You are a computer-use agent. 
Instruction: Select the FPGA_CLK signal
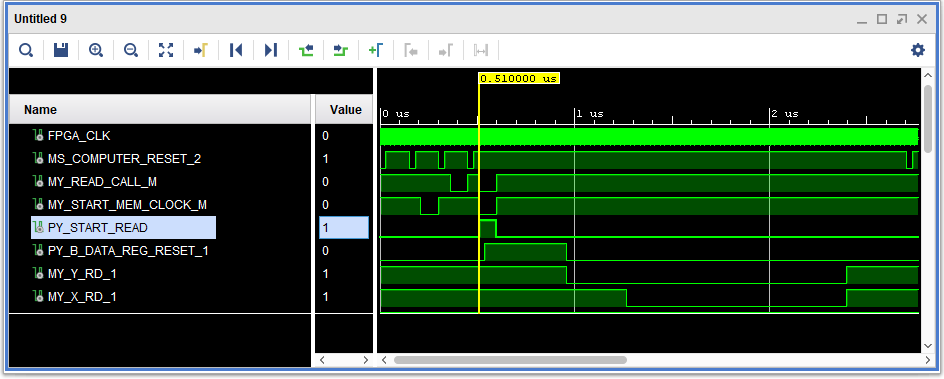(x=79, y=136)
